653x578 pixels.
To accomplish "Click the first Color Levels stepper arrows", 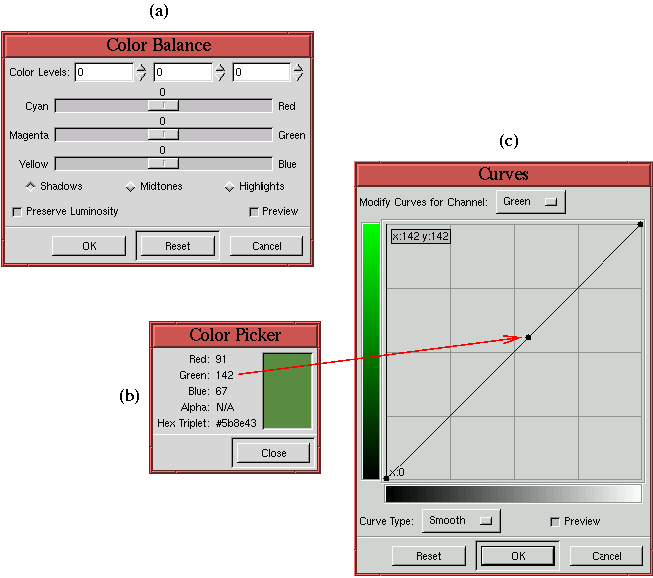I will click(x=141, y=72).
